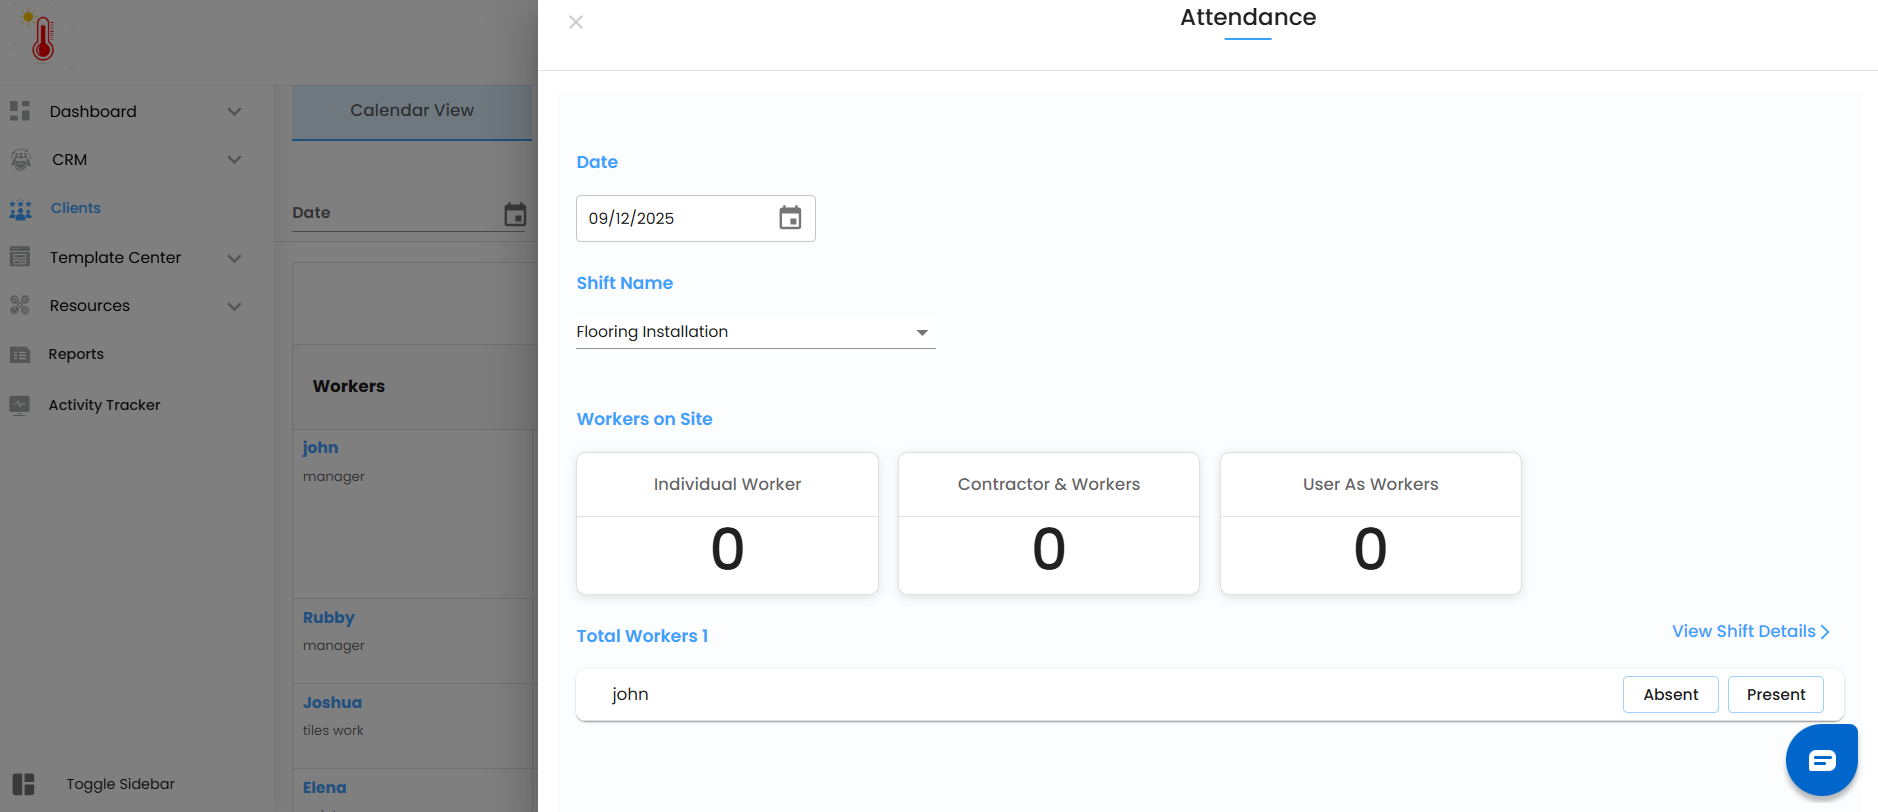Image resolution: width=1878 pixels, height=812 pixels.
Task: Switch to Calendar View tab
Action: (x=412, y=111)
